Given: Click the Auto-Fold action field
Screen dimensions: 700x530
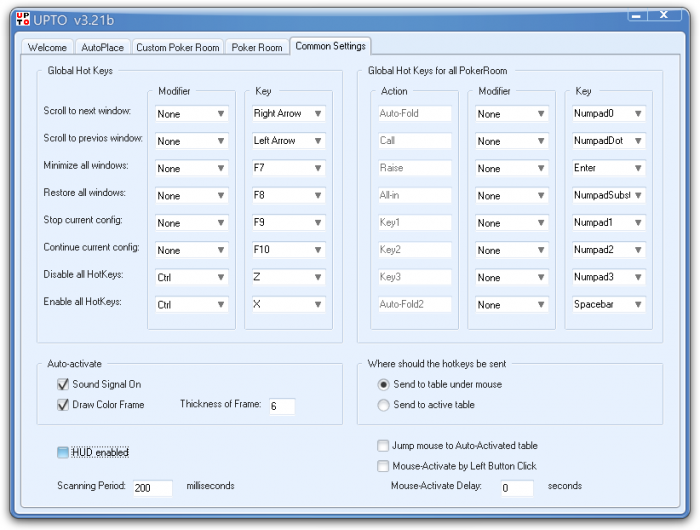Looking at the screenshot, I should (x=415, y=113).
